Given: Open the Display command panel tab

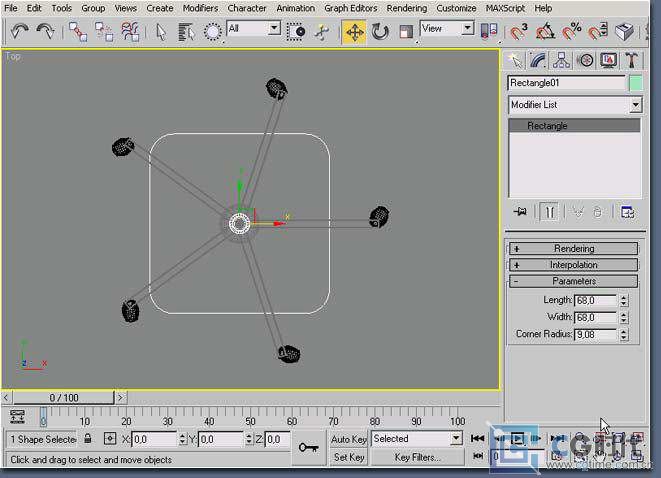Looking at the screenshot, I should 608,61.
